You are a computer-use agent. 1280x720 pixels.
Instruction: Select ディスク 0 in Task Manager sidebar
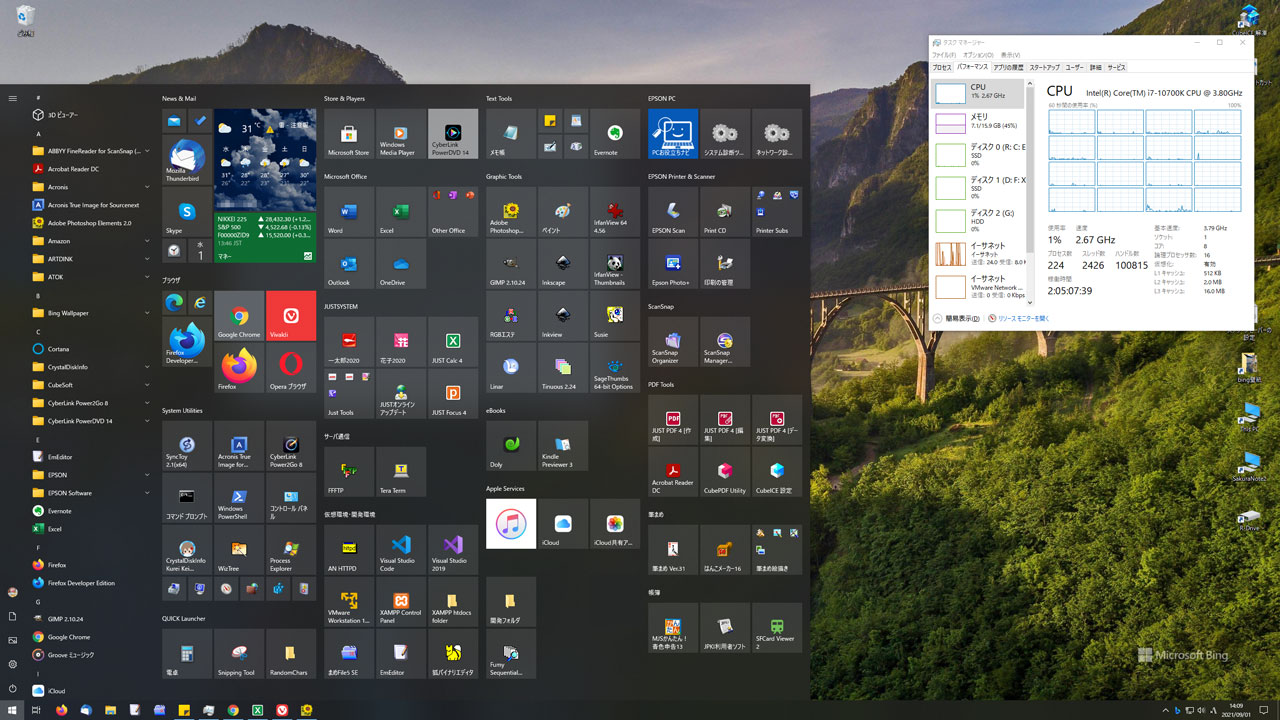click(978, 155)
